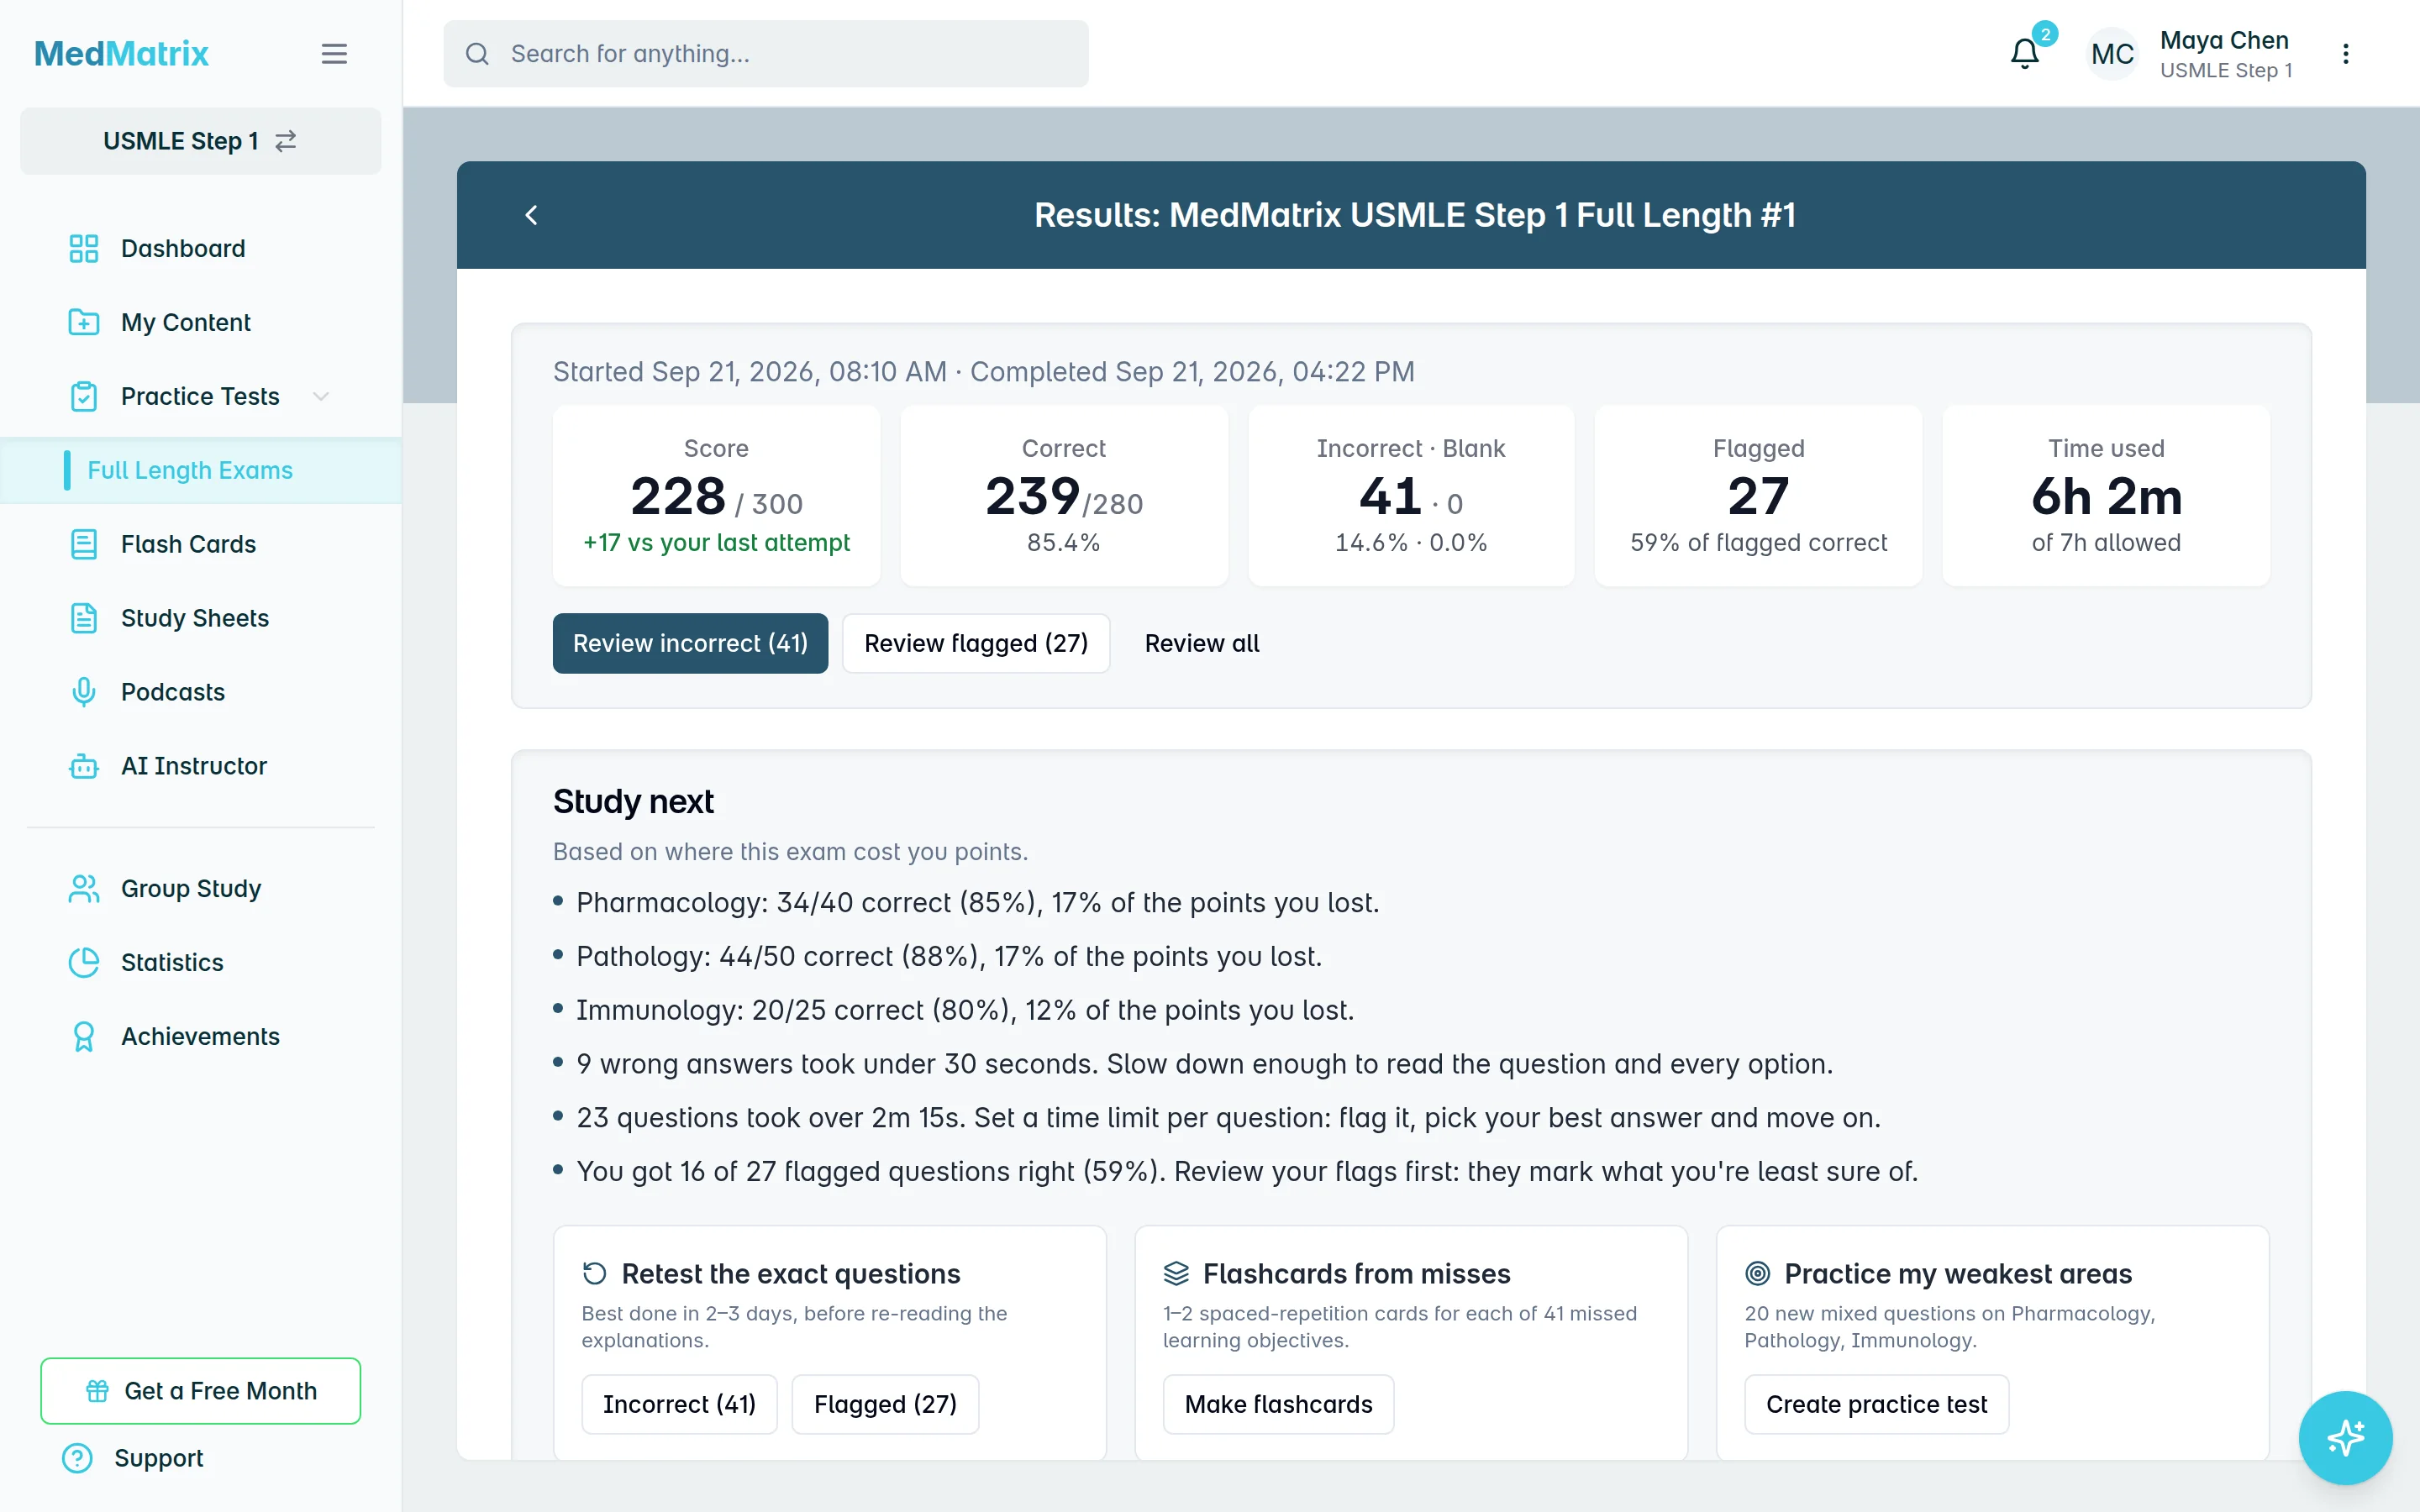Select Full Length Exams in the sidebar
Viewport: 2420px width, 1512px height.
[x=201, y=470]
